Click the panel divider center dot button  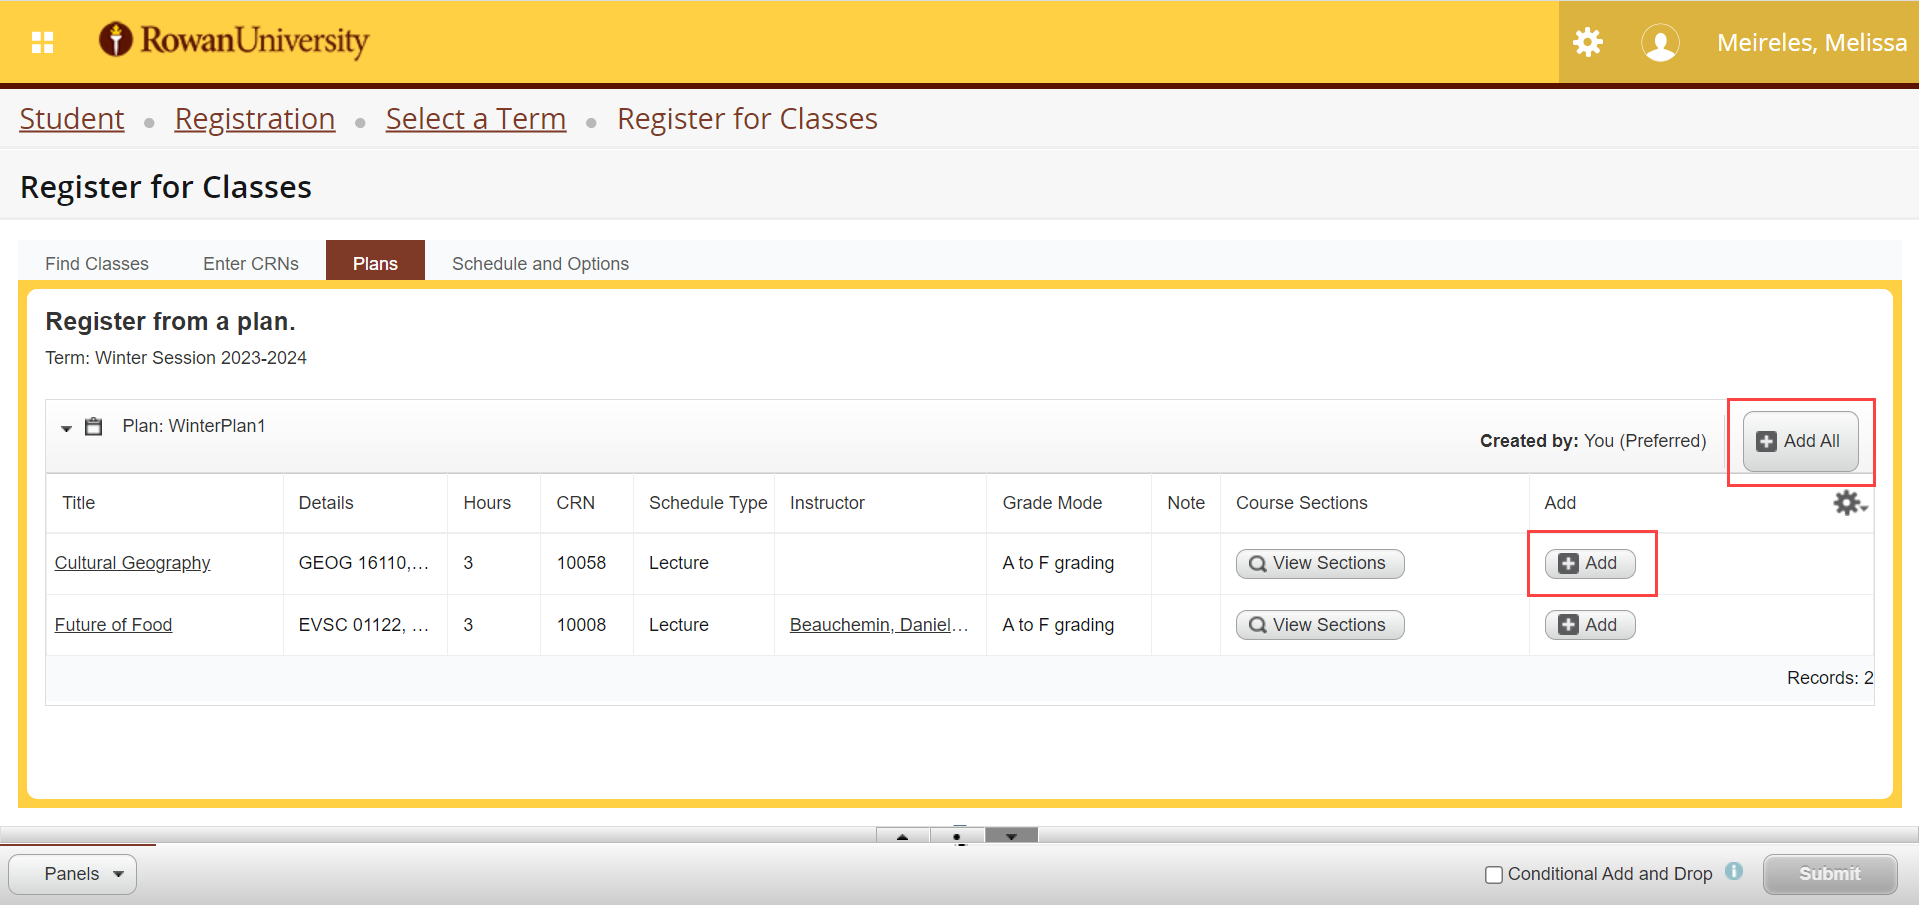tap(957, 836)
